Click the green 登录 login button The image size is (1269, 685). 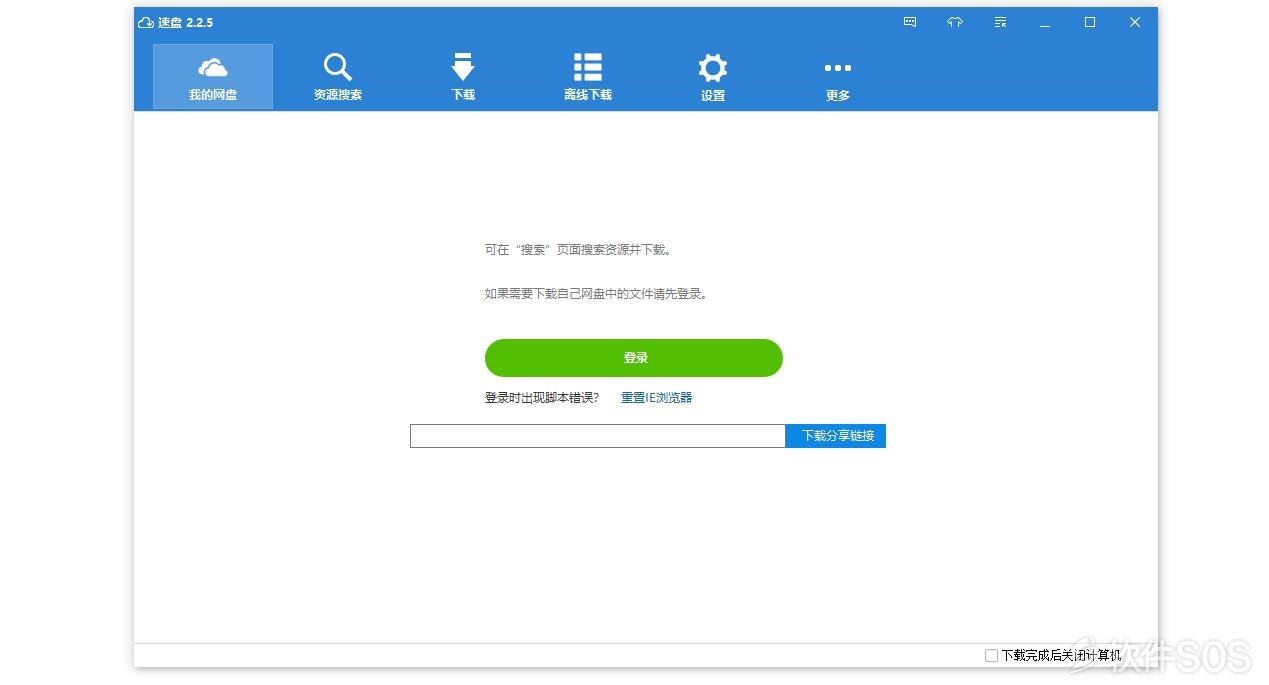[634, 358]
